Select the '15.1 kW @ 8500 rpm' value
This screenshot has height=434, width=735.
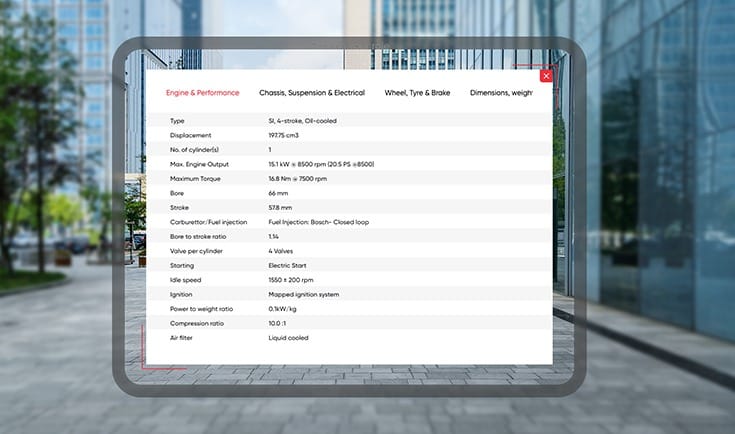point(321,165)
